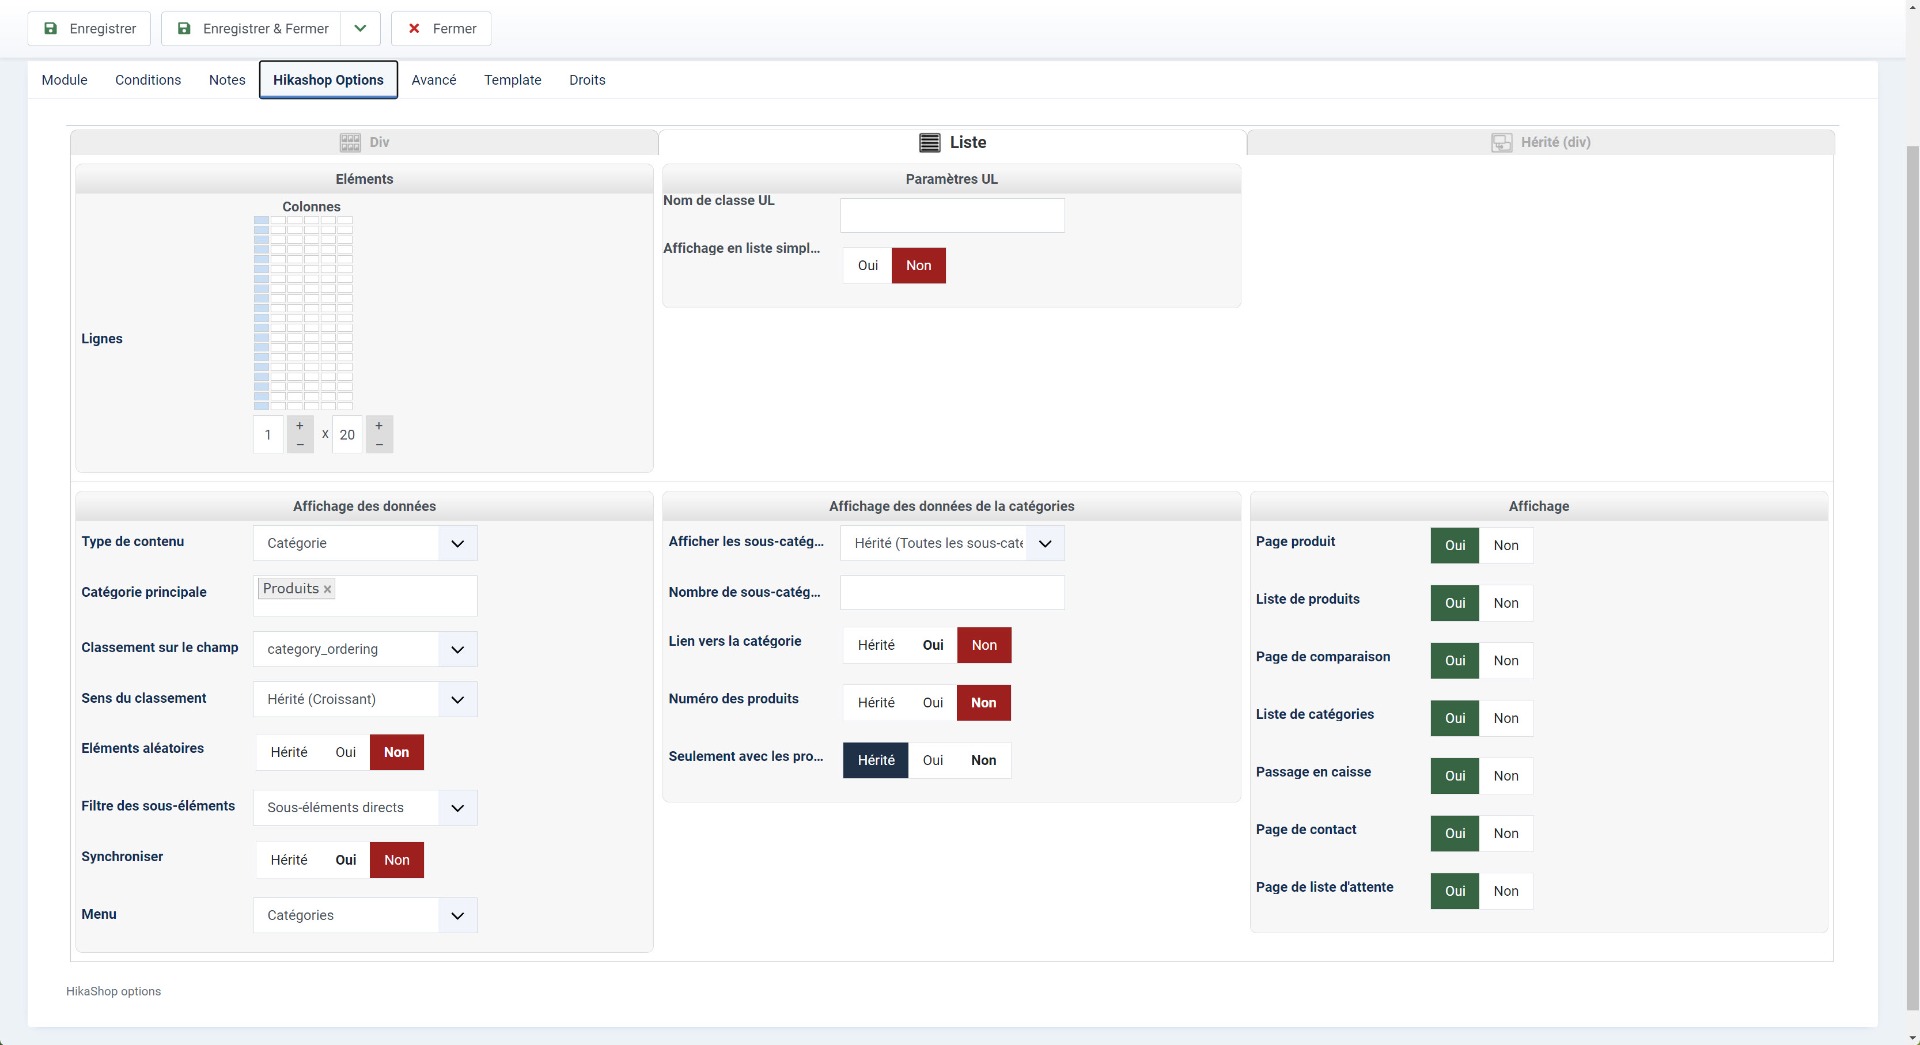1920x1045 pixels.
Task: Switch to the Div layout tab
Action: [364, 142]
